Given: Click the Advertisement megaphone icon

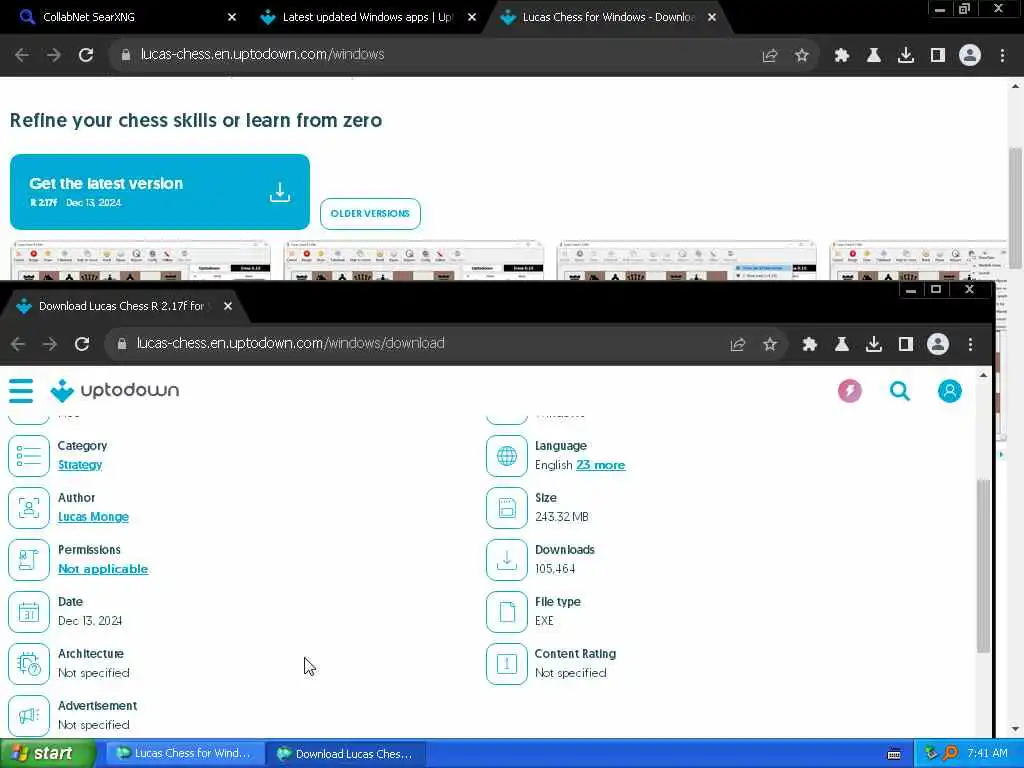Looking at the screenshot, I should [29, 716].
